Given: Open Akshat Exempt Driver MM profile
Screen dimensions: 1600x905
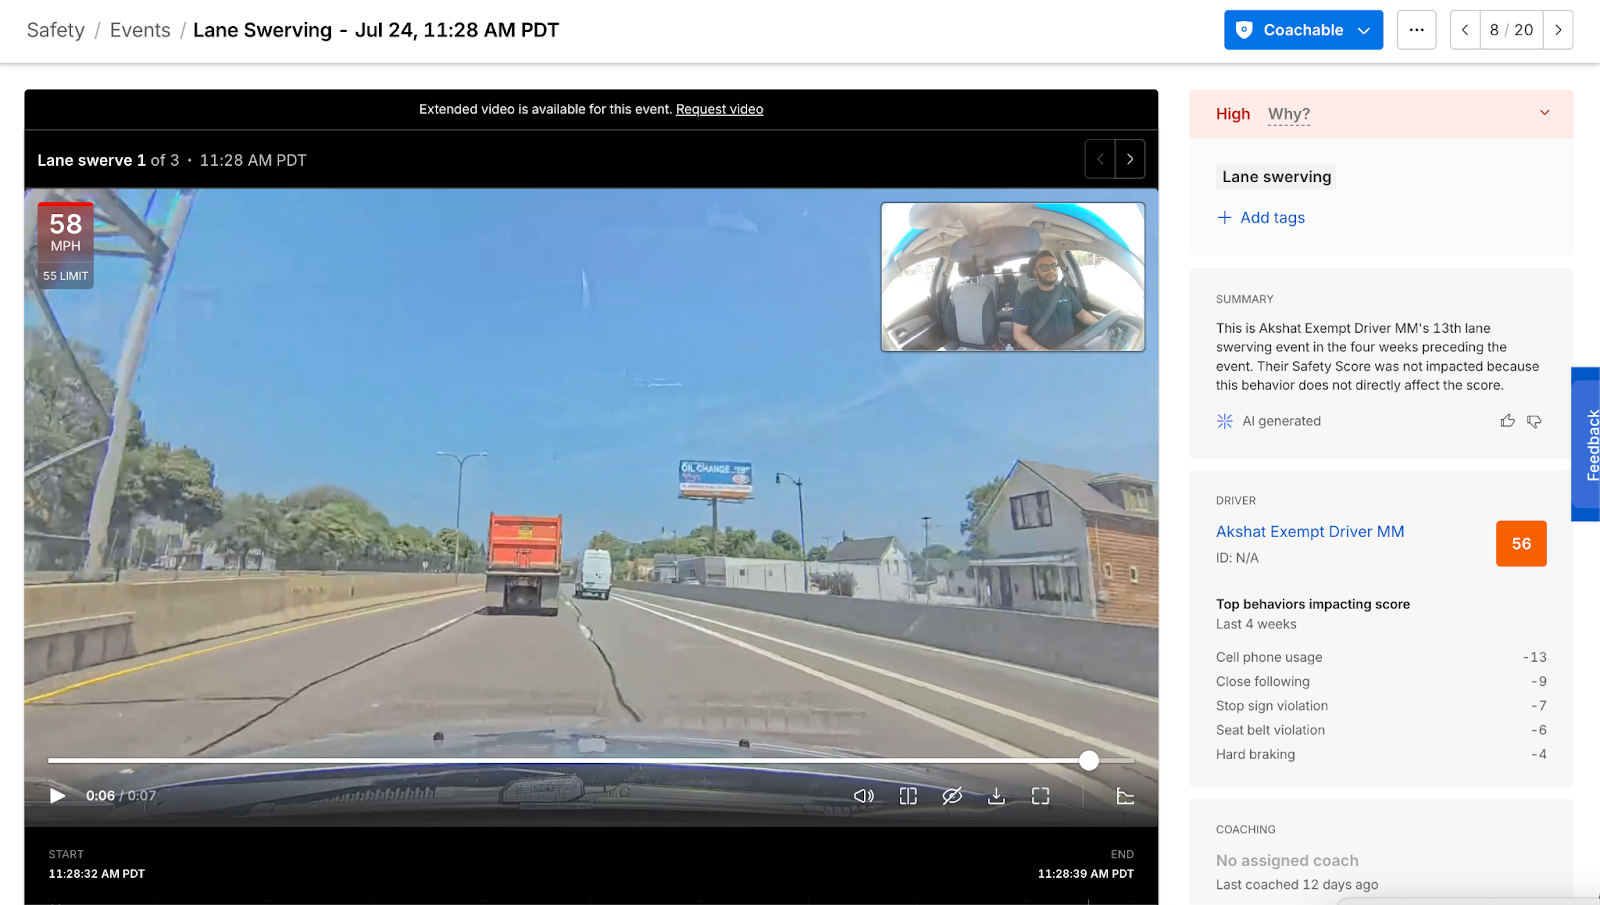Looking at the screenshot, I should pyautogui.click(x=1310, y=531).
